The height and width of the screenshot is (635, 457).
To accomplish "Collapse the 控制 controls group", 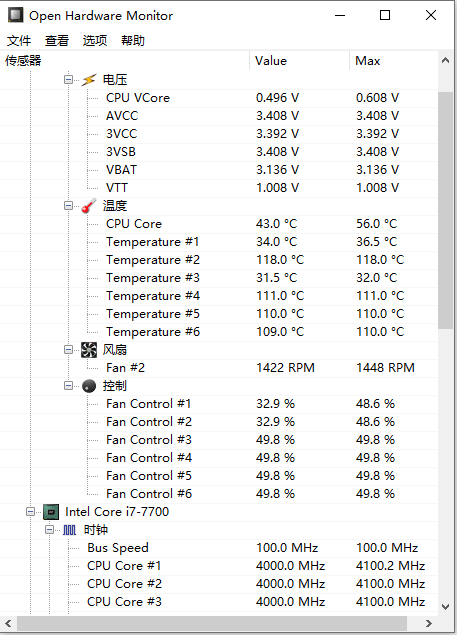I will pyautogui.click(x=68, y=386).
